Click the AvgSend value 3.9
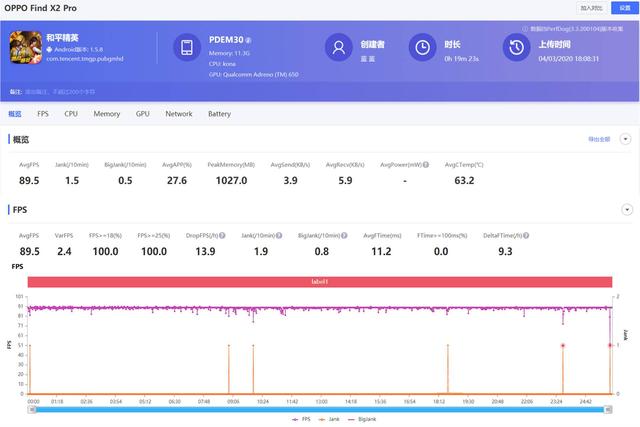The width and height of the screenshot is (640, 427). (x=290, y=180)
